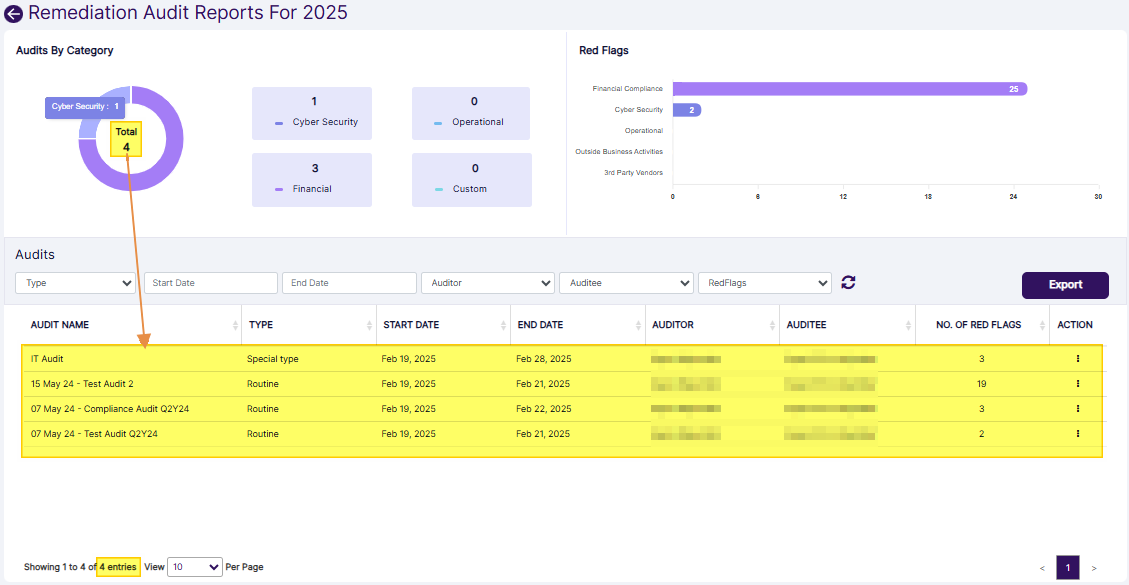1129x585 pixels.
Task: Refresh the audits list
Action: click(848, 283)
